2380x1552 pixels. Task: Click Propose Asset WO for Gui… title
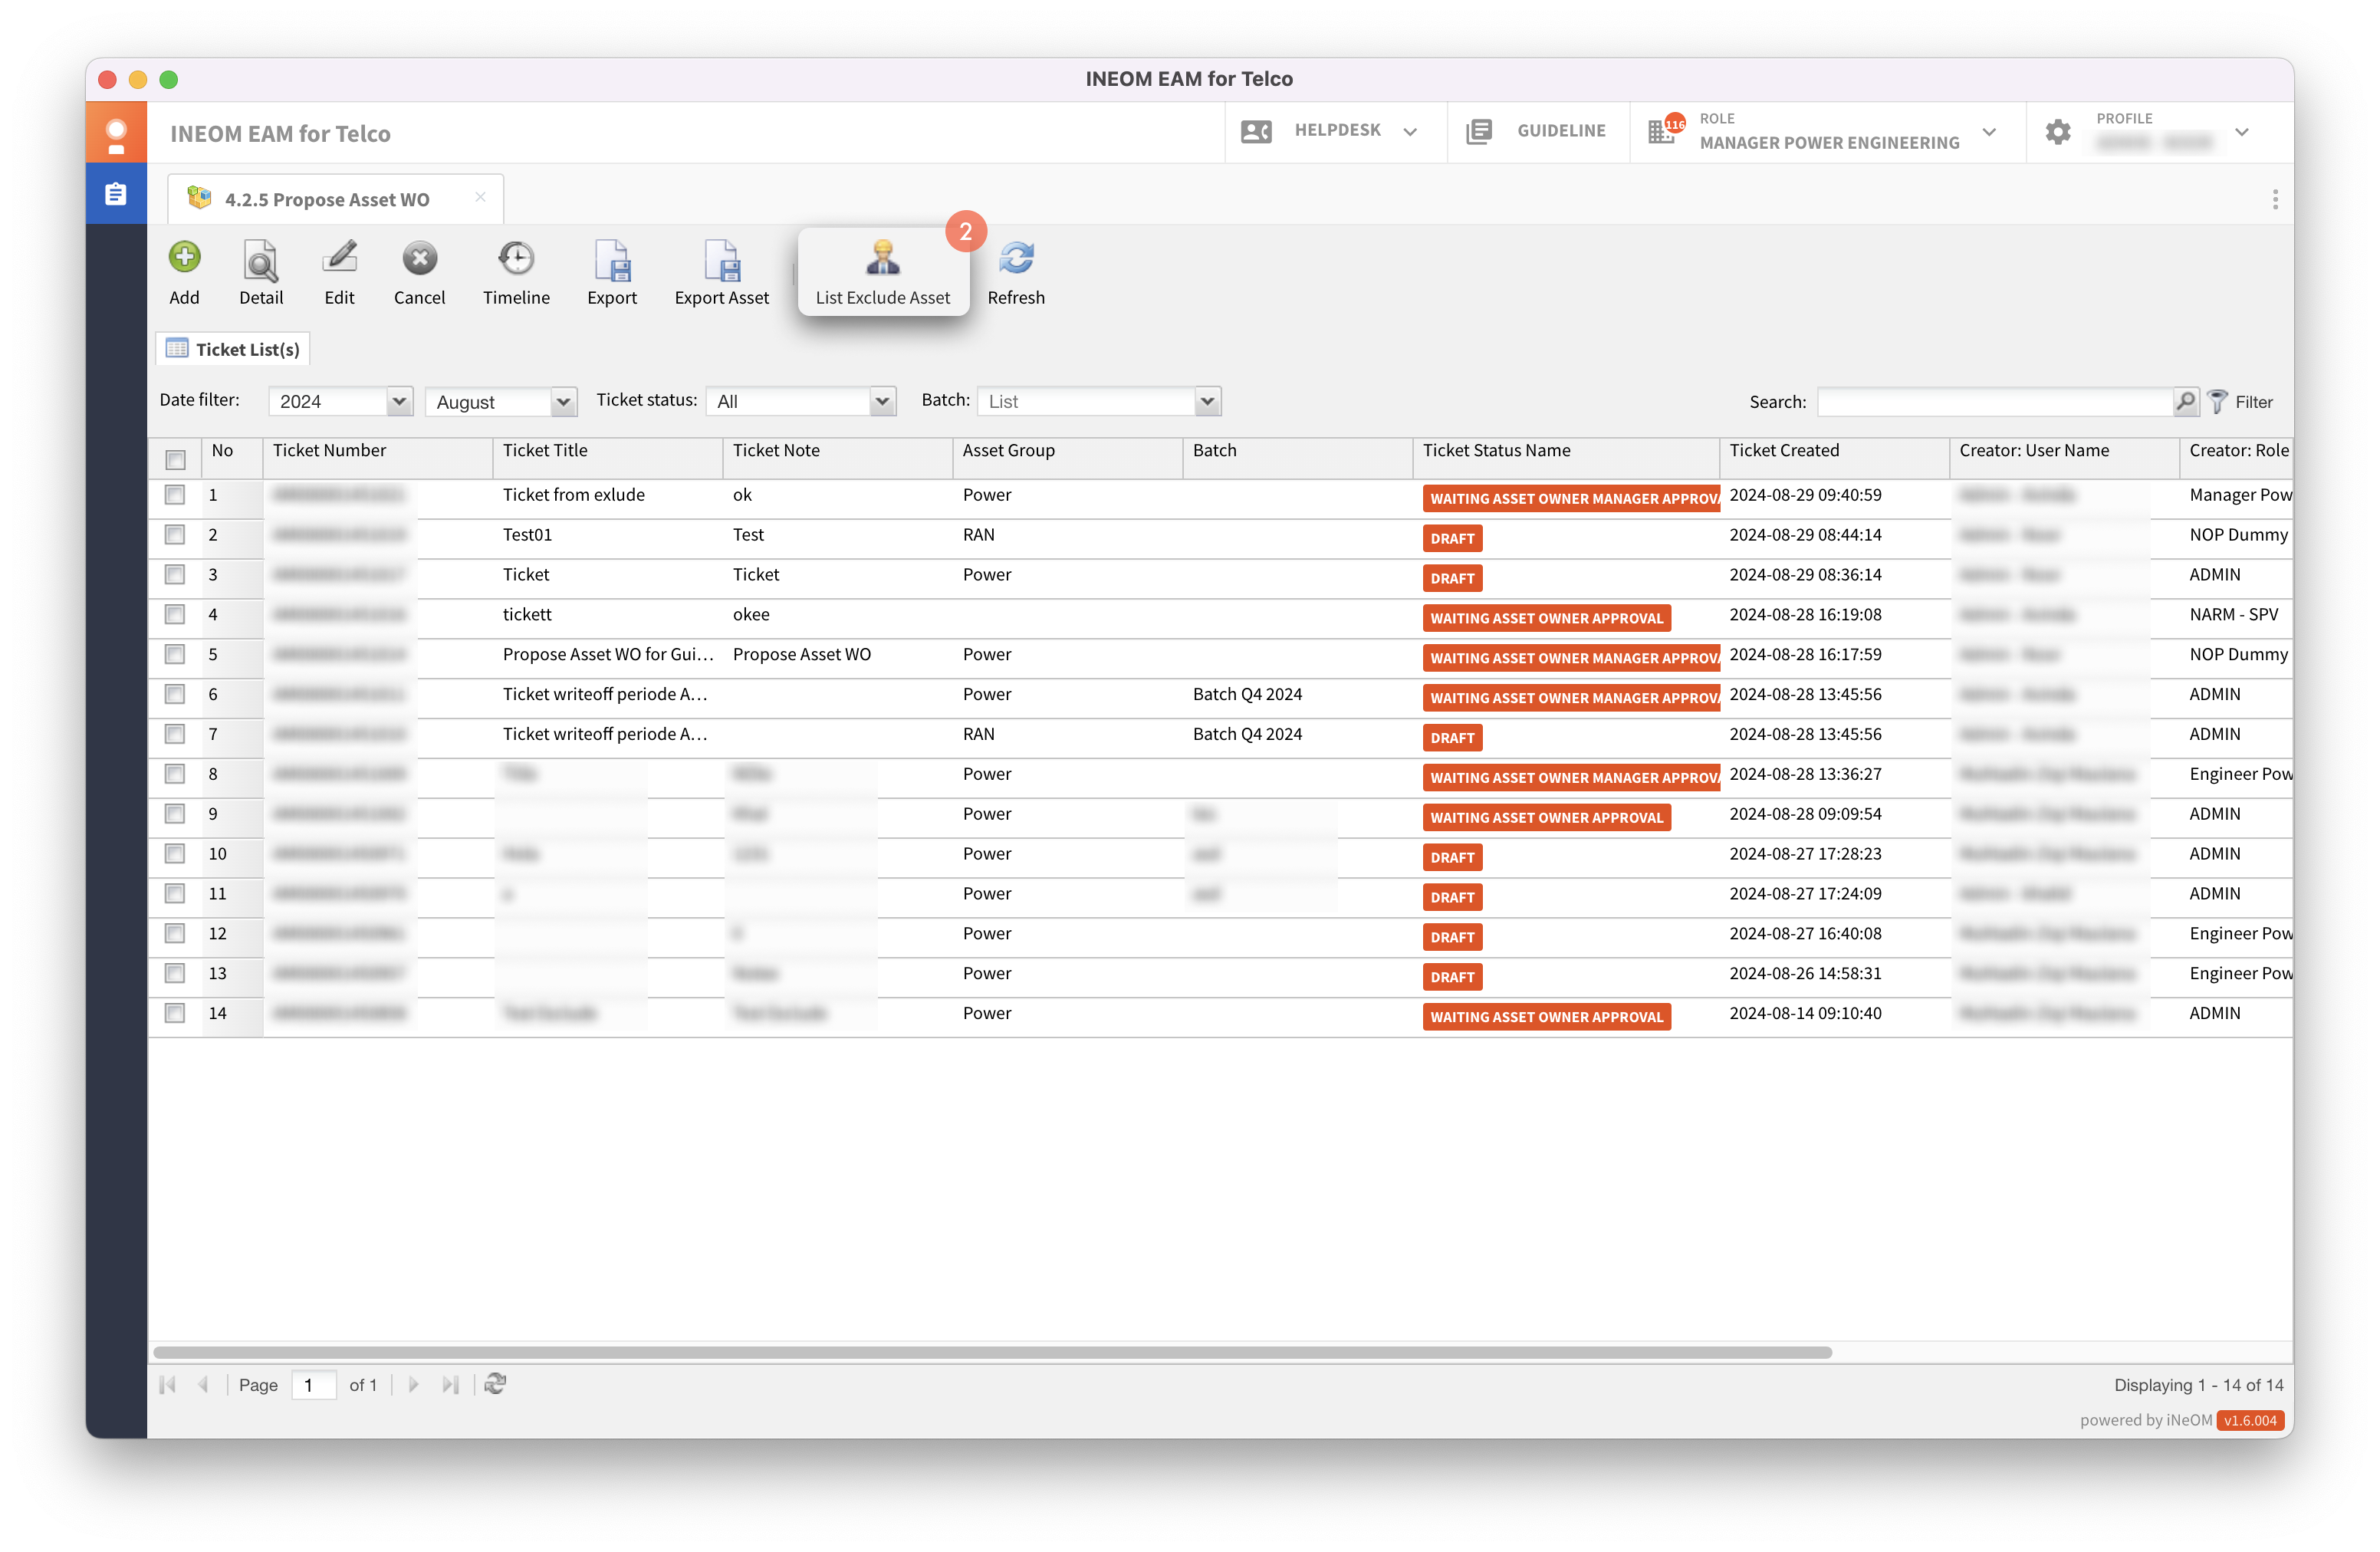[x=607, y=654]
